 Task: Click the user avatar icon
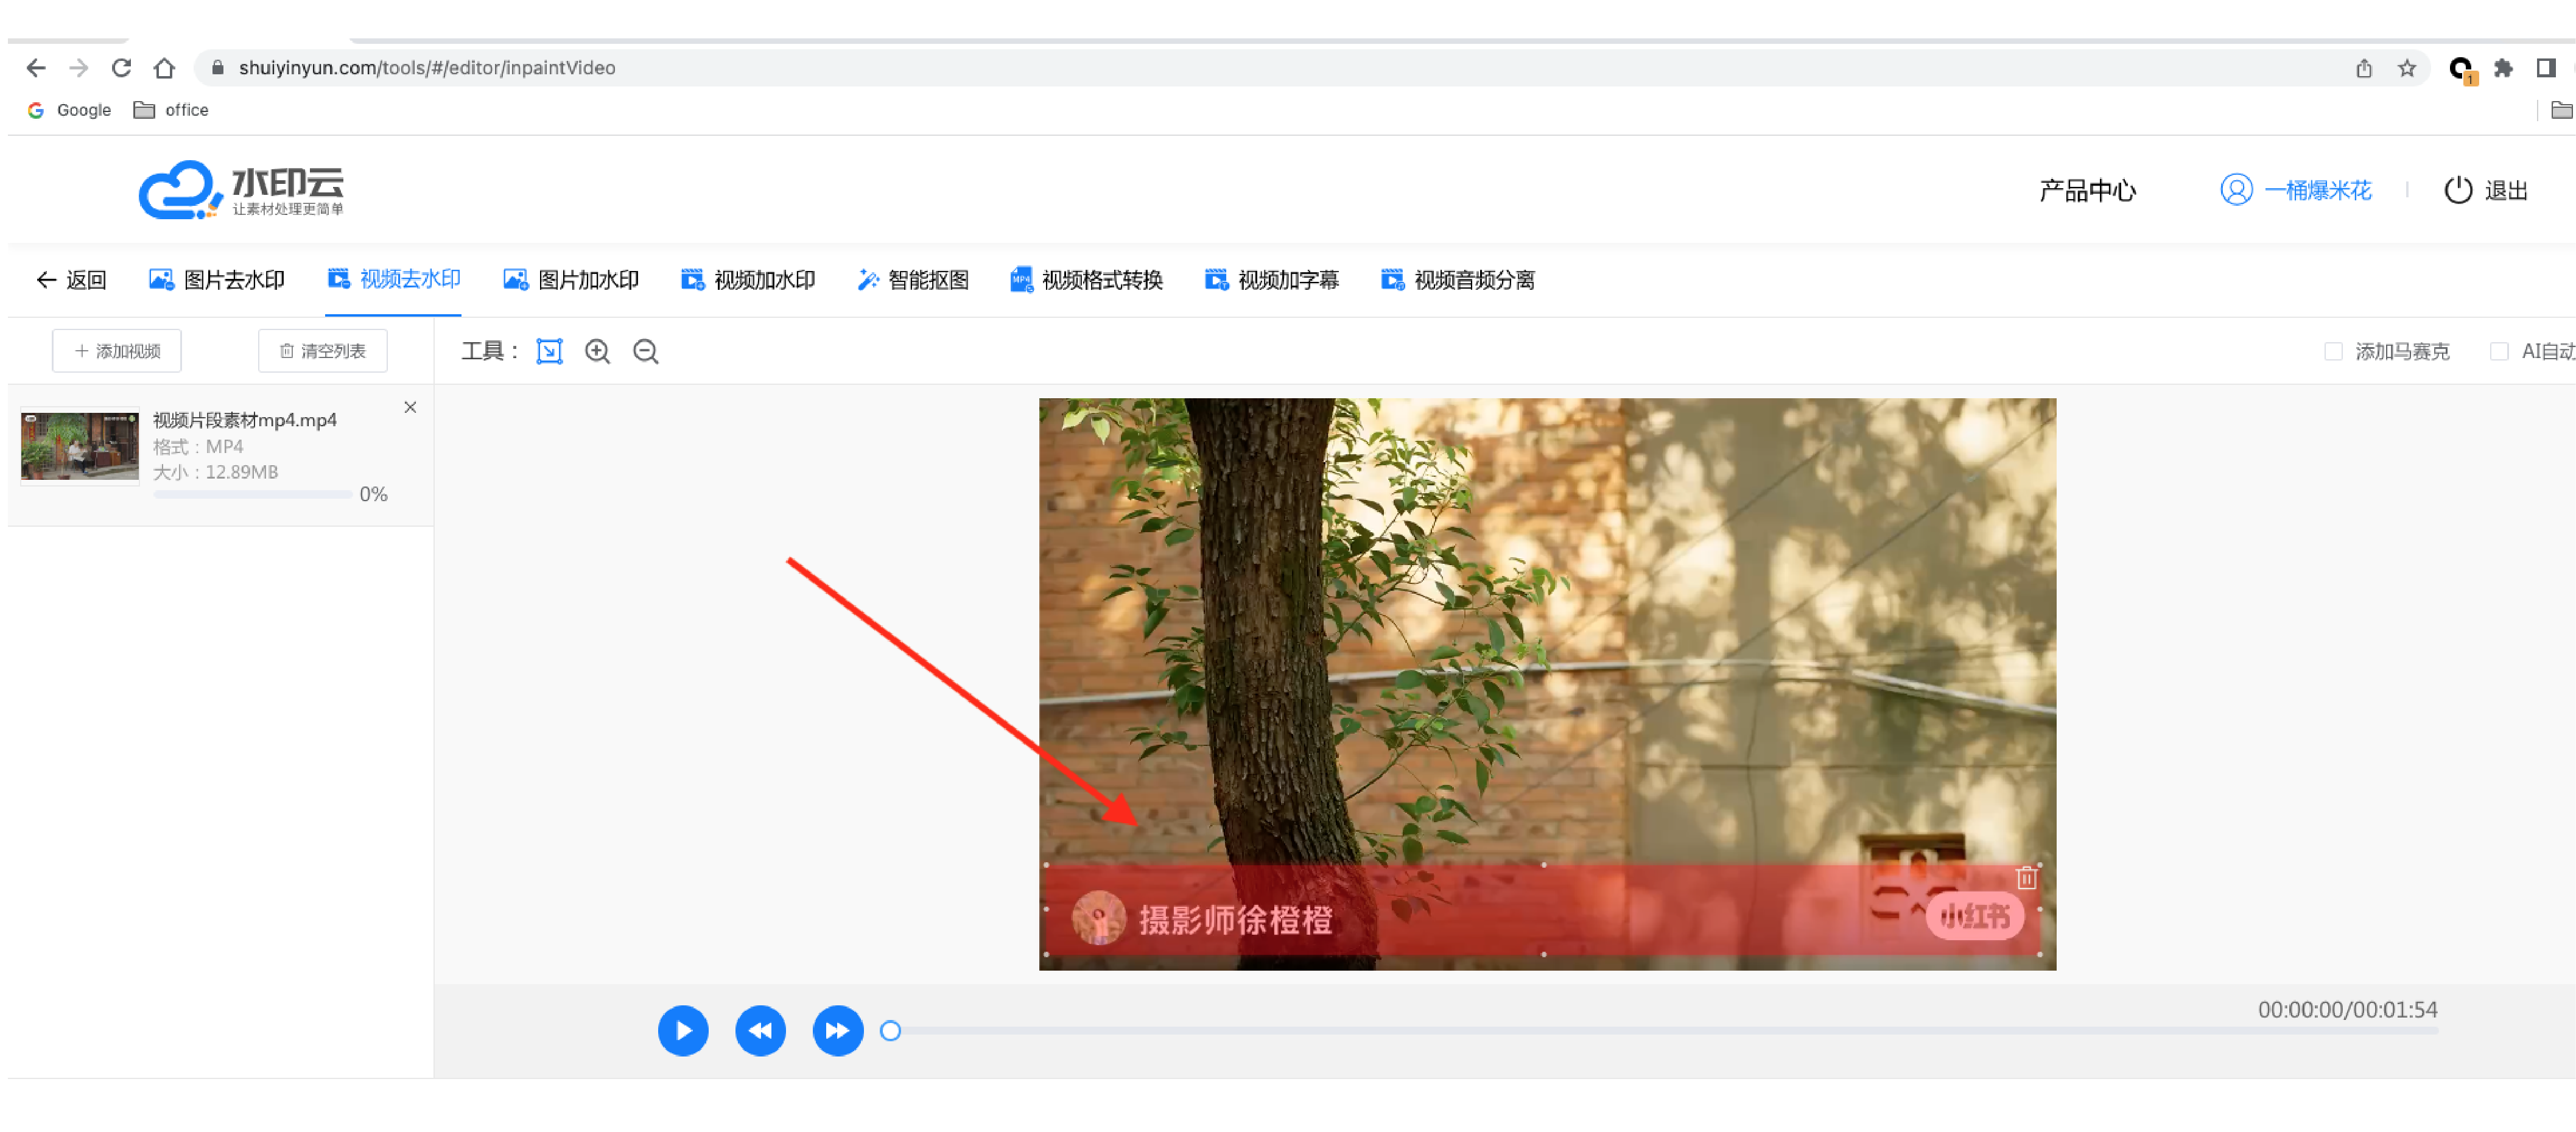point(2236,190)
